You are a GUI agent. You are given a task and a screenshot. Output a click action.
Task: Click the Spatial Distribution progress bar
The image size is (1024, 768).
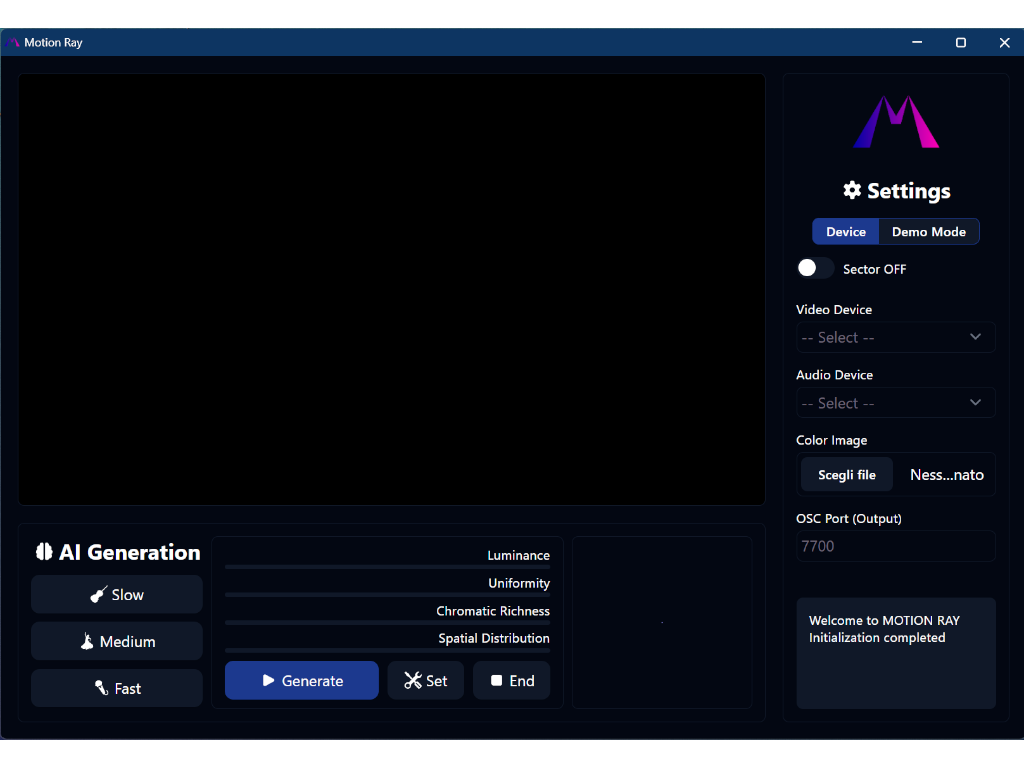coord(387,650)
